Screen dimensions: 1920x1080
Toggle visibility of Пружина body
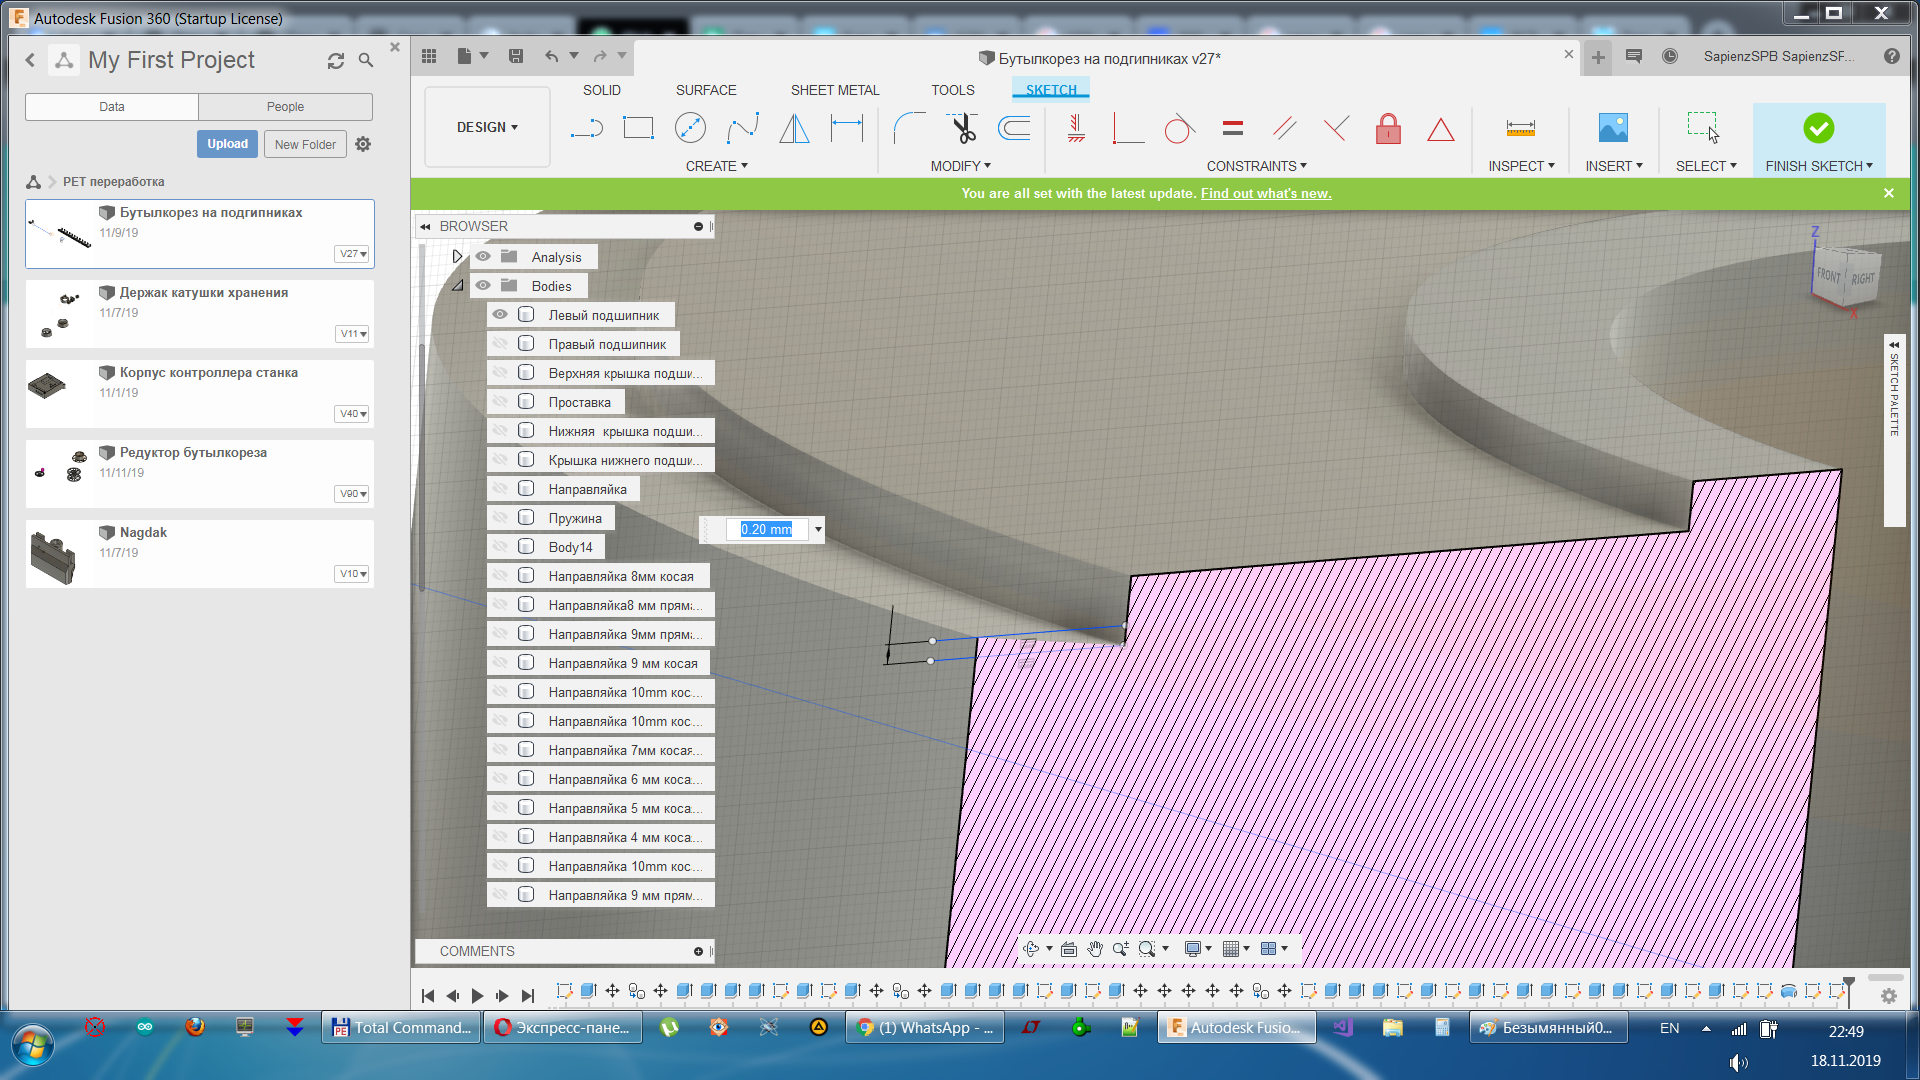pos(500,518)
